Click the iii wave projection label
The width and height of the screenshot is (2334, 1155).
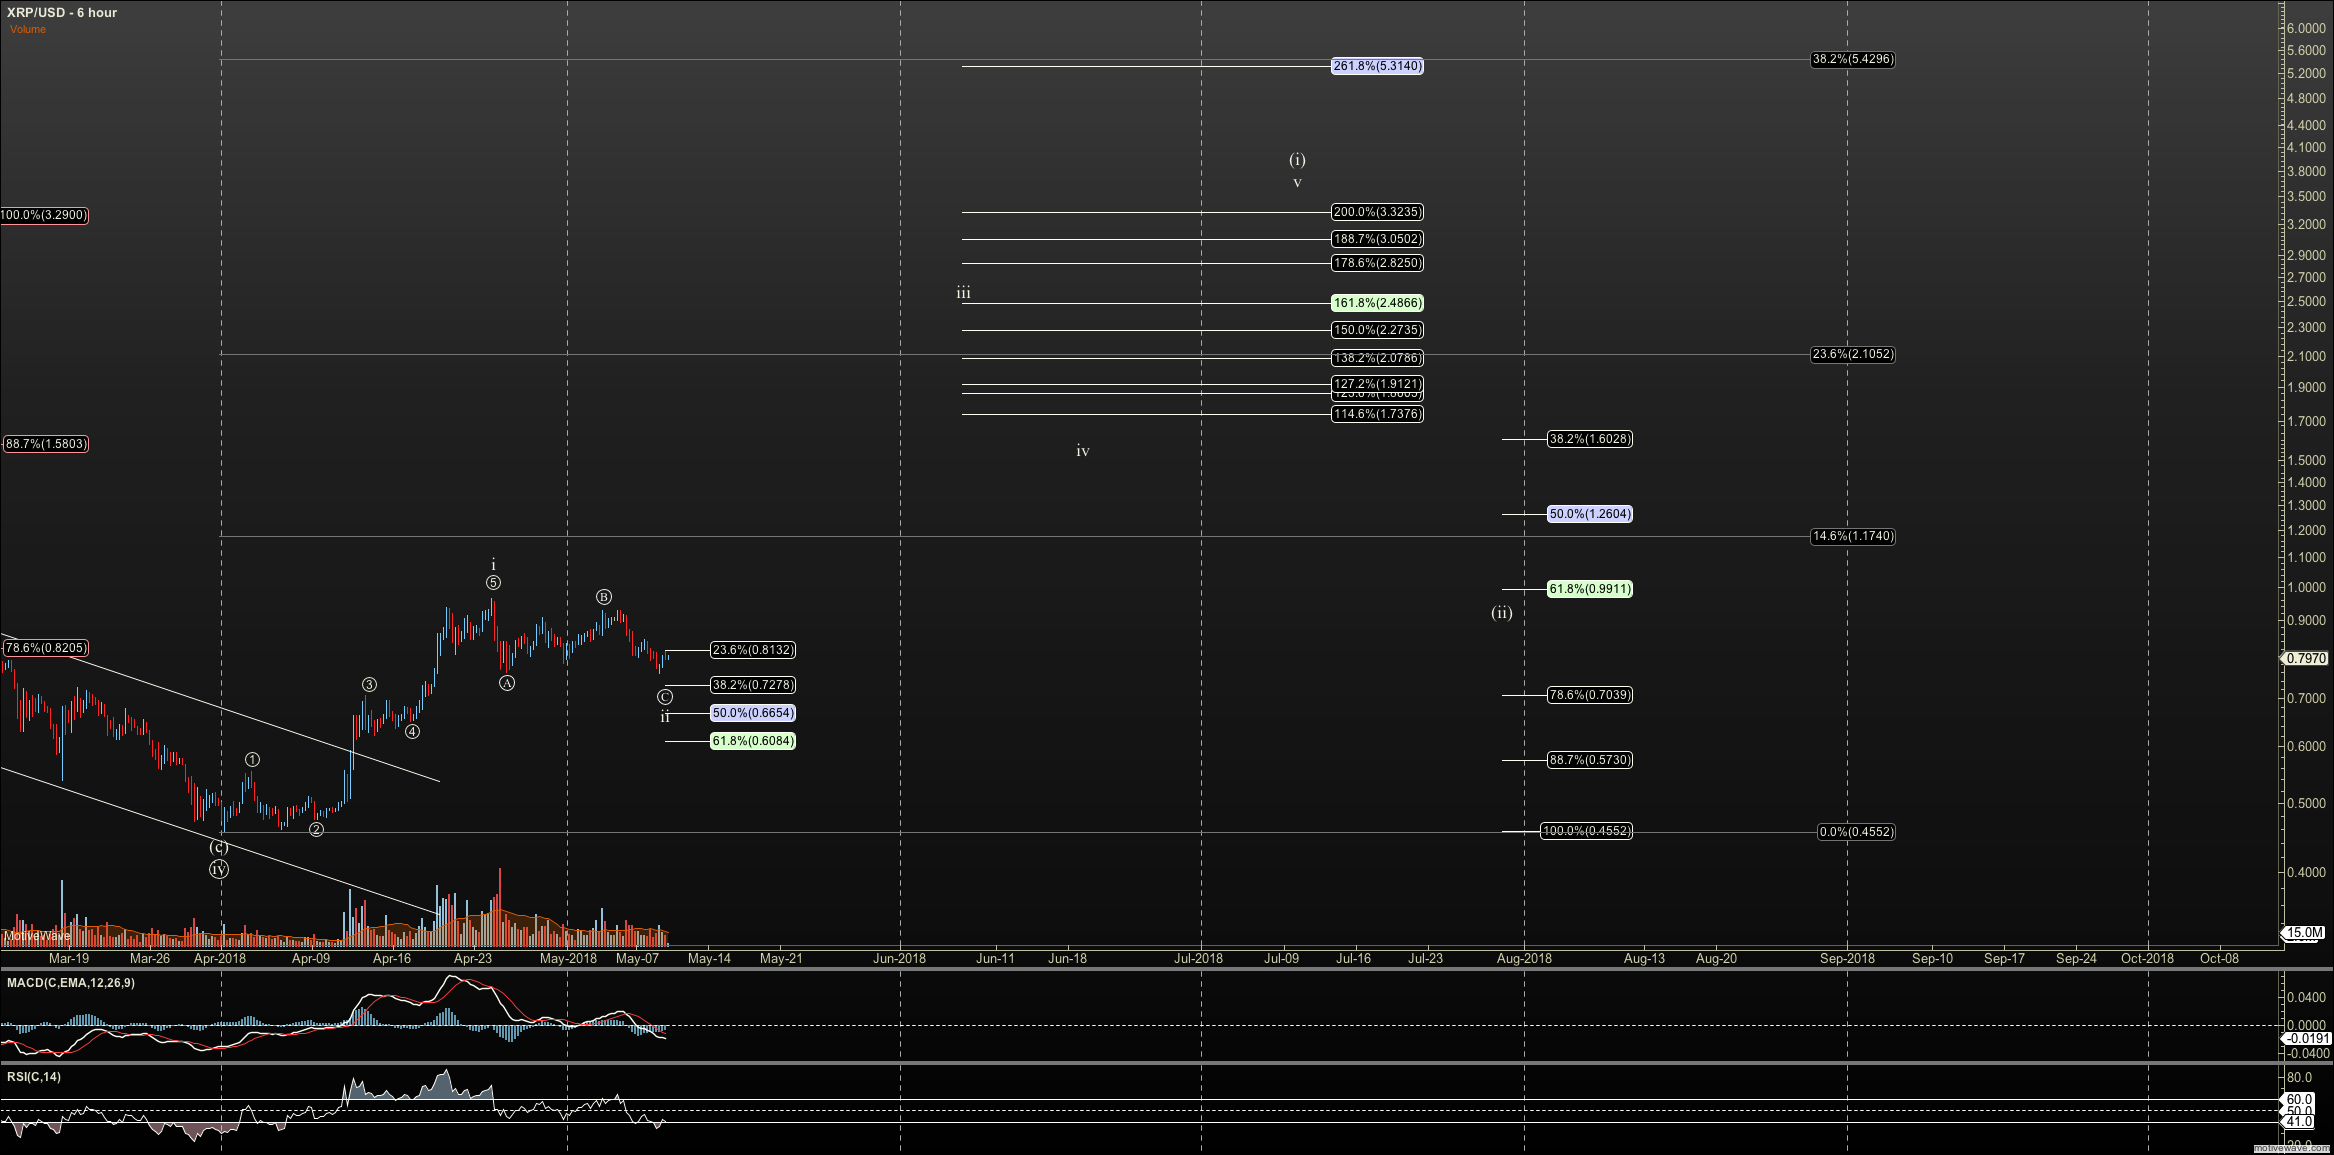point(963,293)
